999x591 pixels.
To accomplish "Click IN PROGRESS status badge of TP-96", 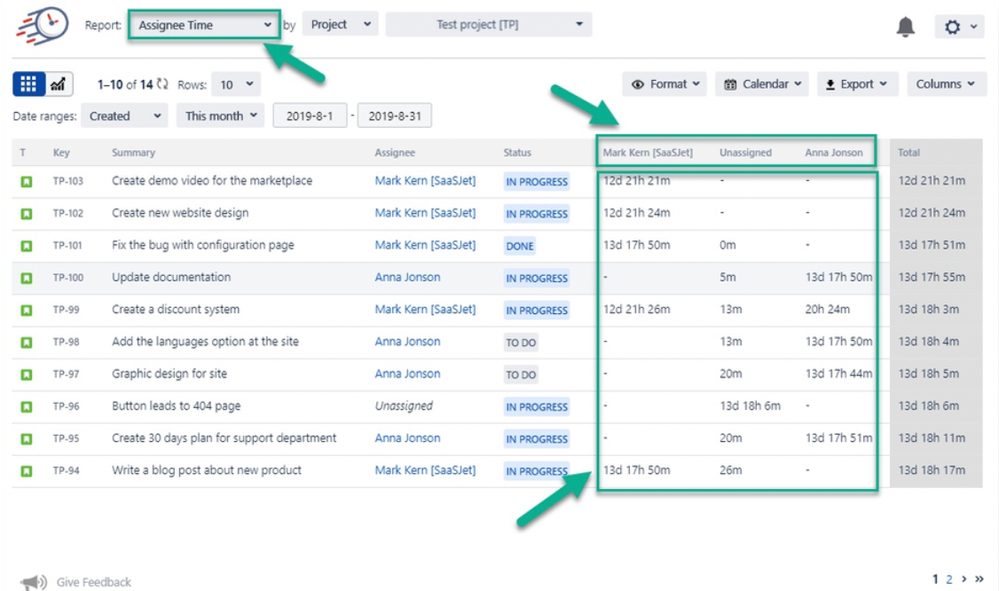I will pos(536,407).
